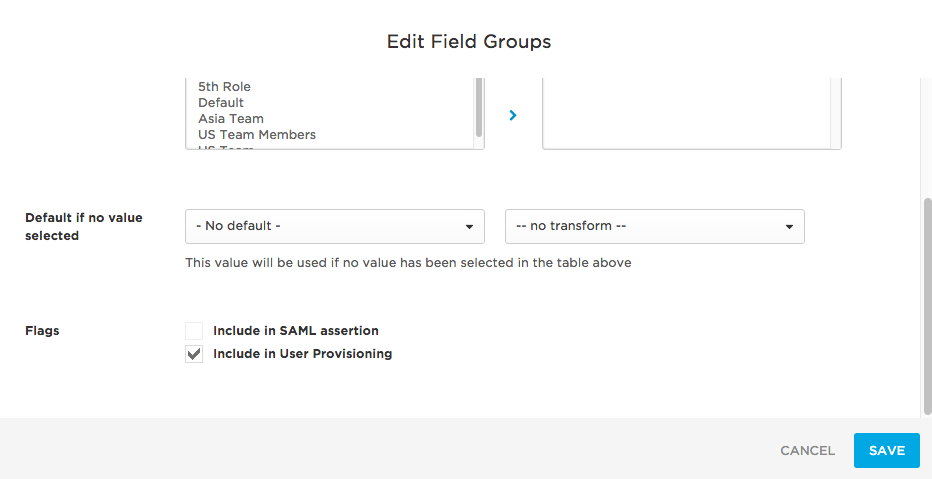Click the blue arrow to move selected role
932x479 pixels.
click(513, 115)
